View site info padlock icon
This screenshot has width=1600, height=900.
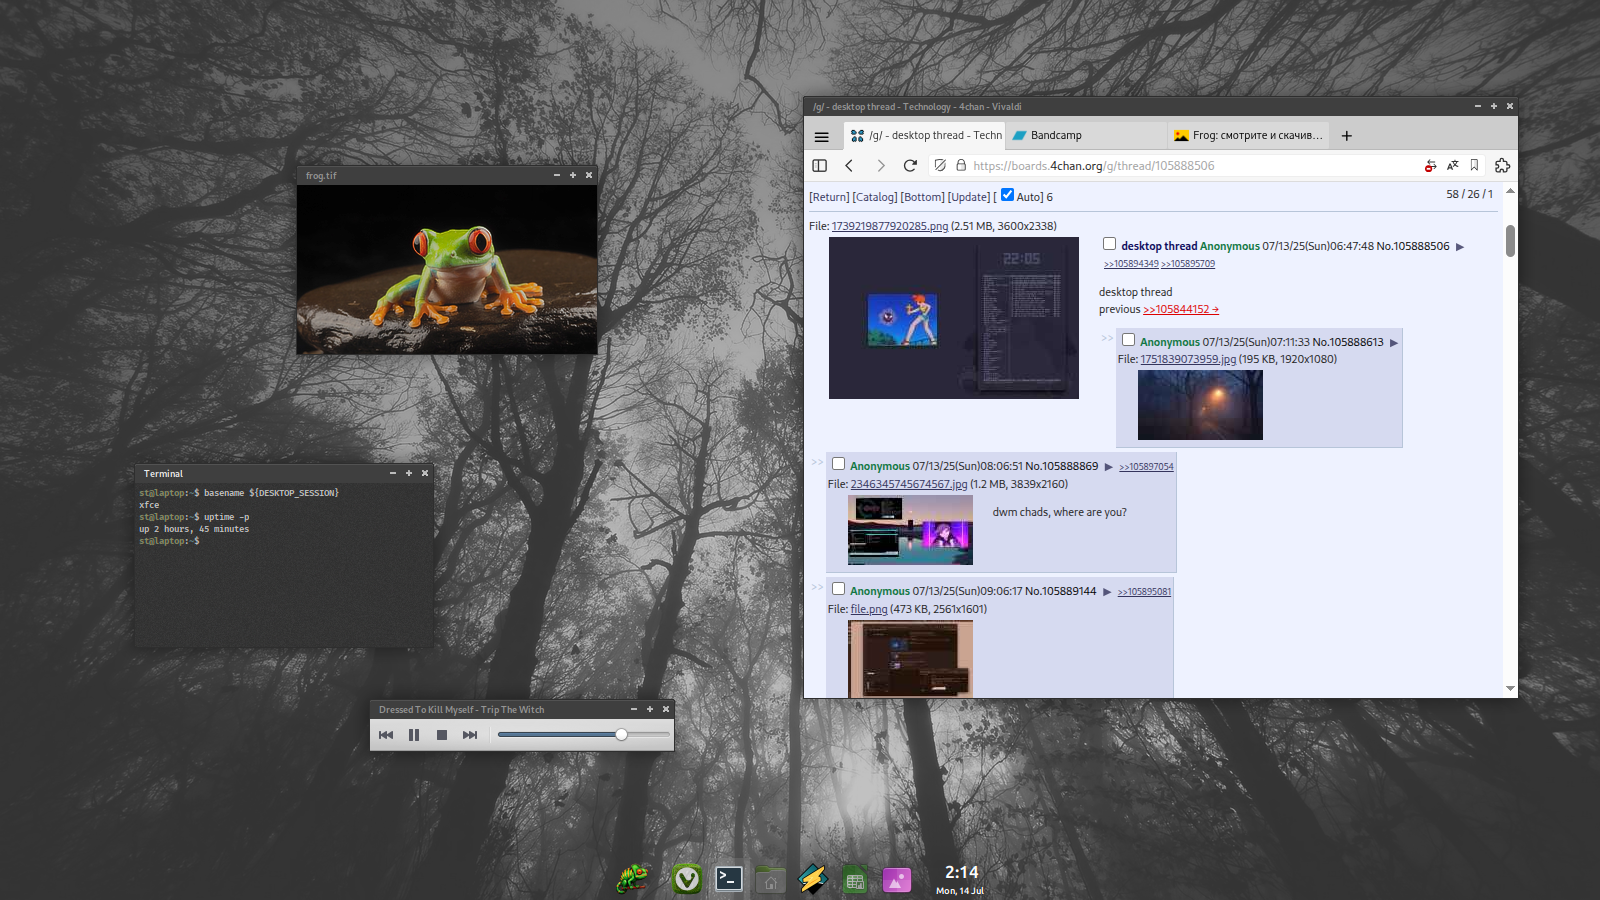coord(961,166)
